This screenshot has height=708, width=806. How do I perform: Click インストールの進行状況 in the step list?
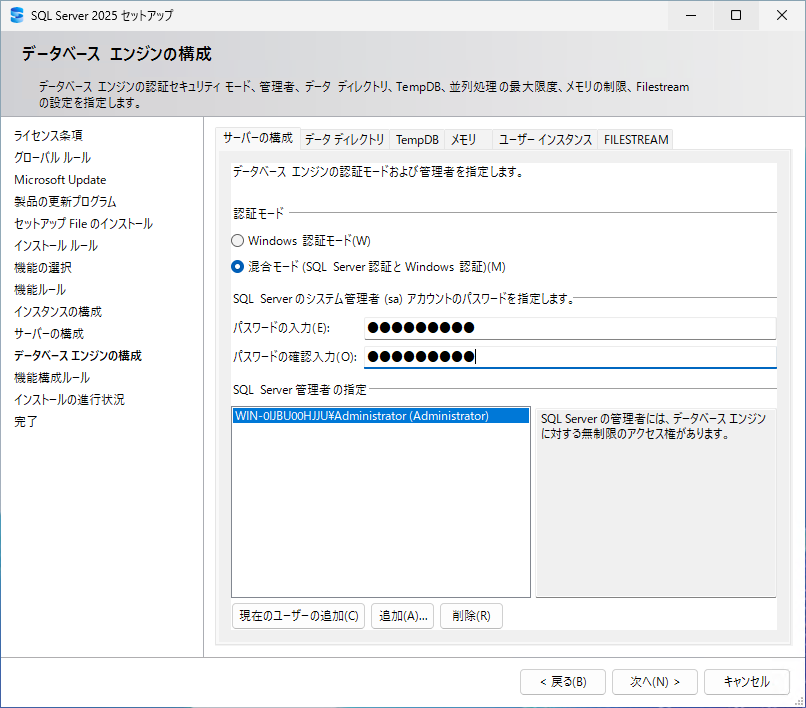tap(69, 400)
